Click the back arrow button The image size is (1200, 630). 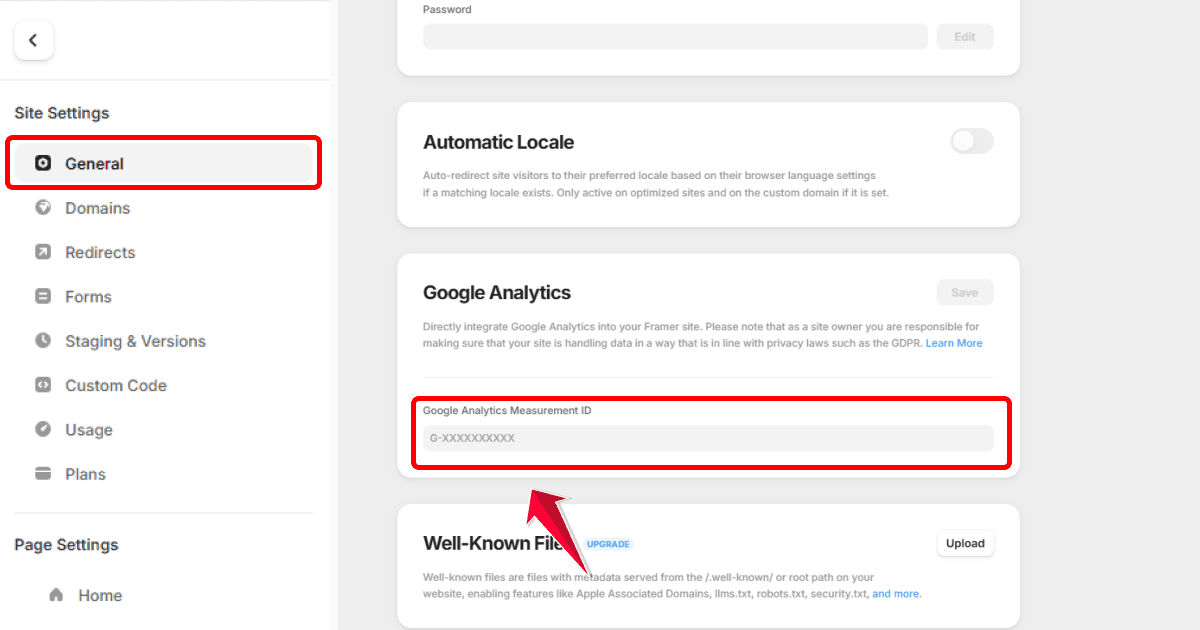[34, 40]
